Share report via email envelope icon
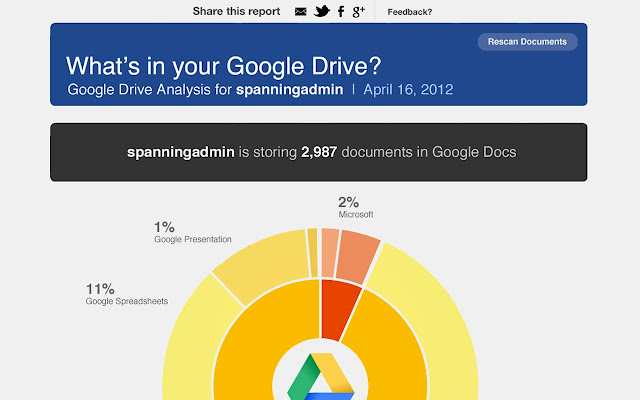This screenshot has height=400, width=640. (x=300, y=11)
